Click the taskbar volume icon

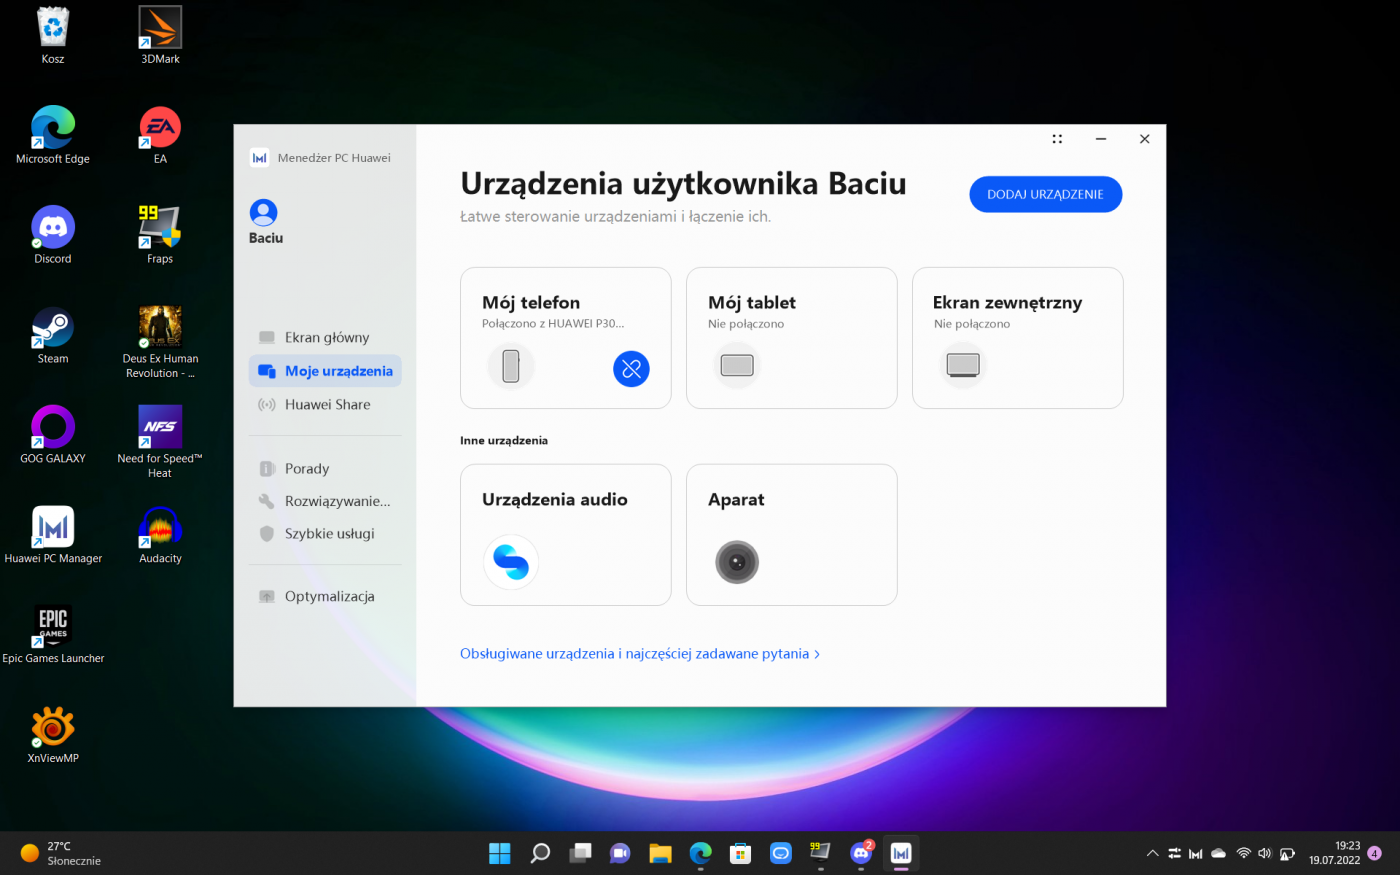(1264, 853)
